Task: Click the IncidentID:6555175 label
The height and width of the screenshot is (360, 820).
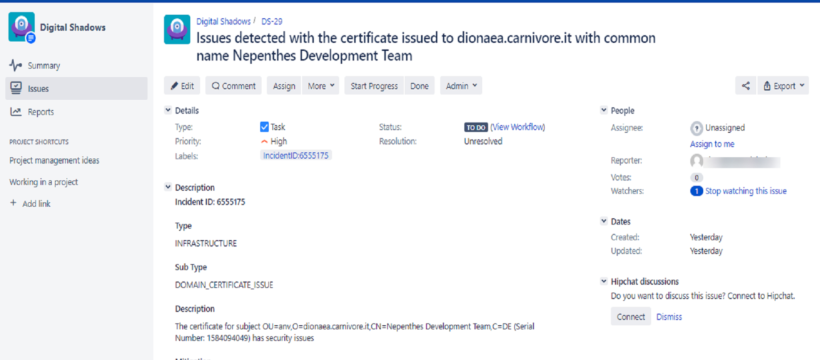Action: pyautogui.click(x=296, y=155)
